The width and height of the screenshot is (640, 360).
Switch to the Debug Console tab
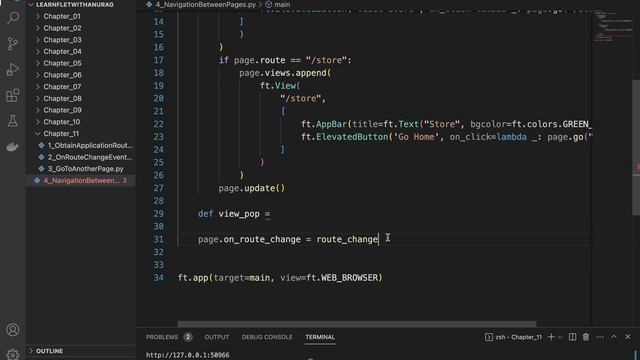click(267, 337)
